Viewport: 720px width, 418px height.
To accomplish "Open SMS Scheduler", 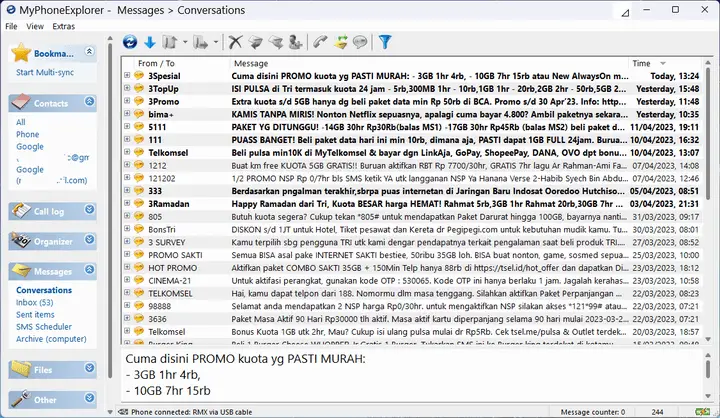I will coord(44,327).
